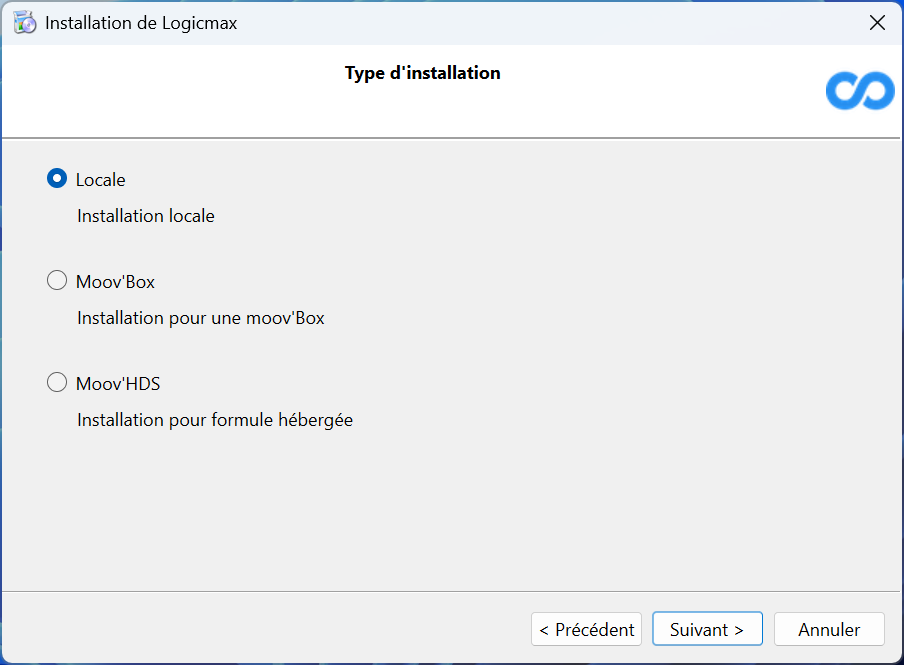This screenshot has height=665, width=904.
Task: Select the Locale radio button circle
Action: (57, 179)
